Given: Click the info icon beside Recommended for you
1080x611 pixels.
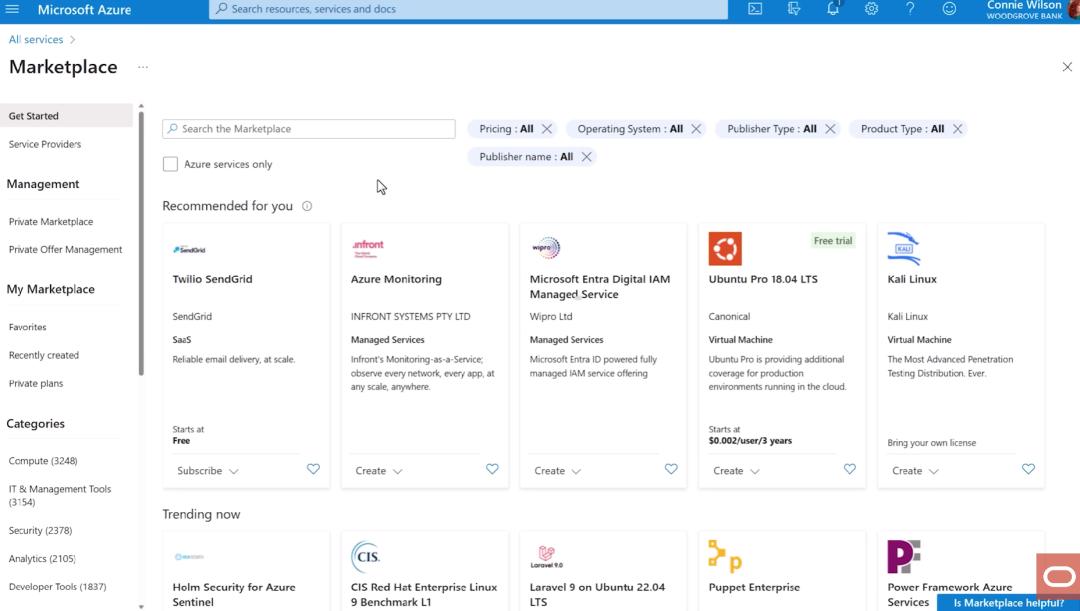Looking at the screenshot, I should [x=307, y=206].
